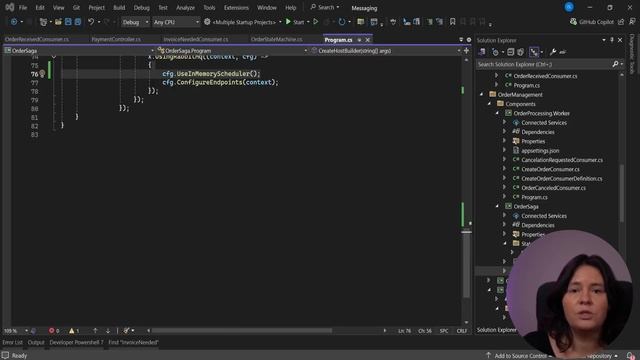Open the OrderSaga.Program type dropdown

pyautogui.click(x=232, y=51)
